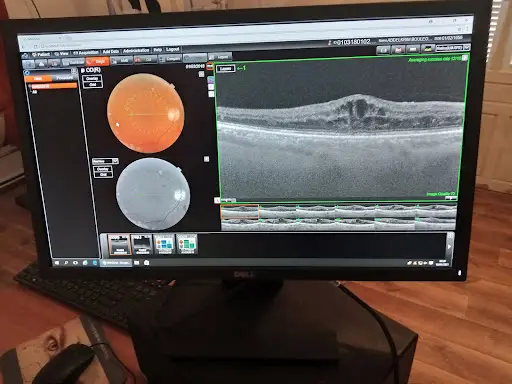512x384 pixels.
Task: Open File Explorer from the taskbar
Action: [x=137, y=263]
